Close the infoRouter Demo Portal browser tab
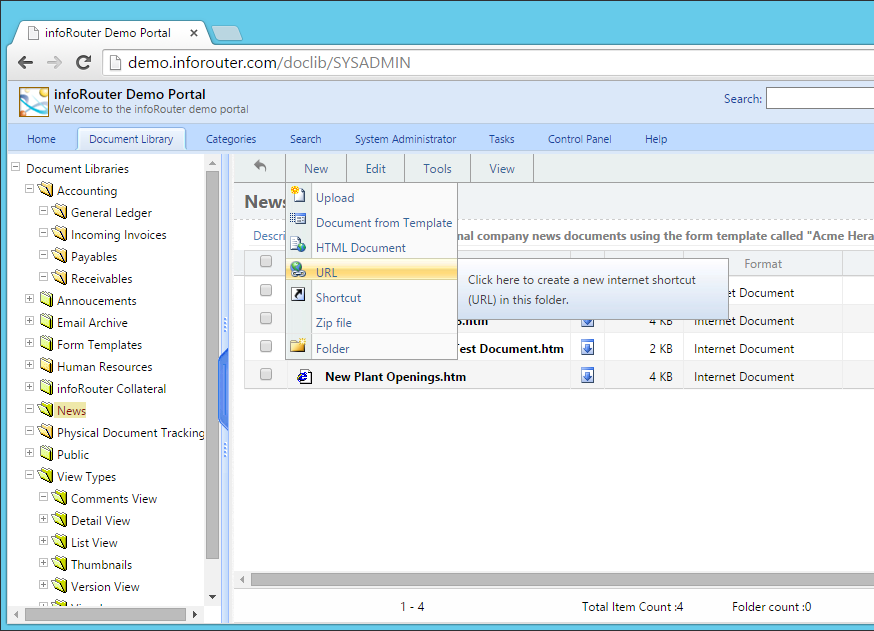The image size is (874, 631). tap(193, 33)
